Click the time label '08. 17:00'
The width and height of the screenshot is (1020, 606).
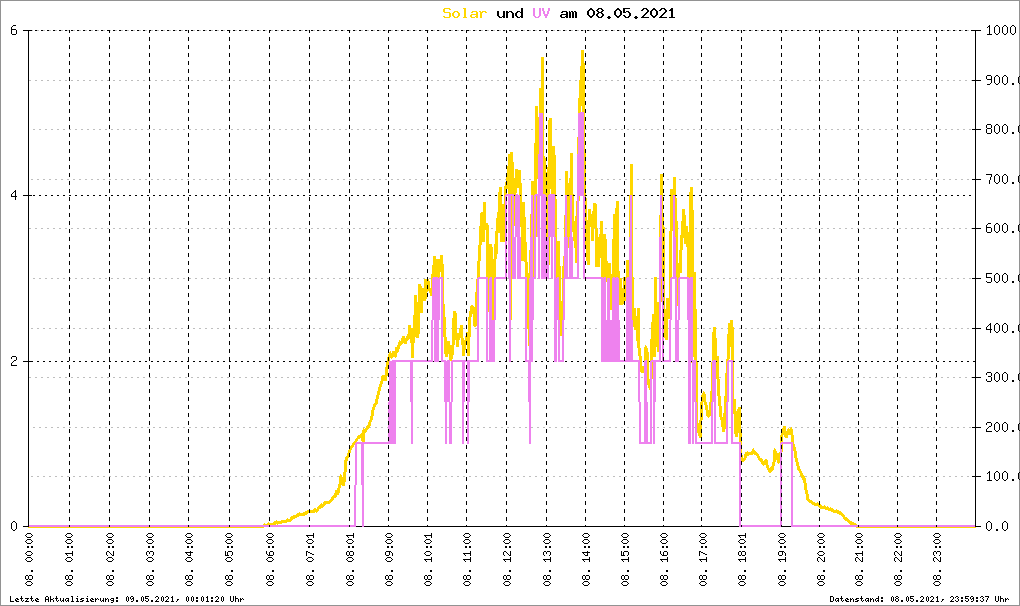(x=703, y=559)
